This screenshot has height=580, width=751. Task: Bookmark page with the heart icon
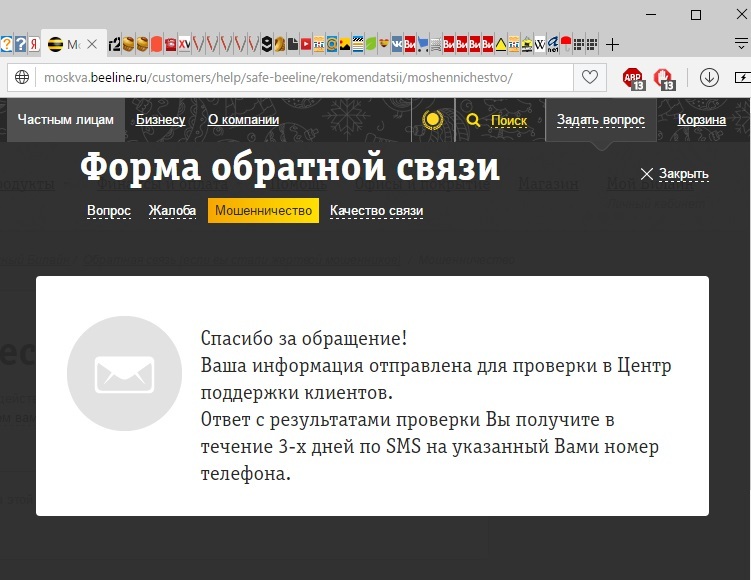click(x=590, y=77)
